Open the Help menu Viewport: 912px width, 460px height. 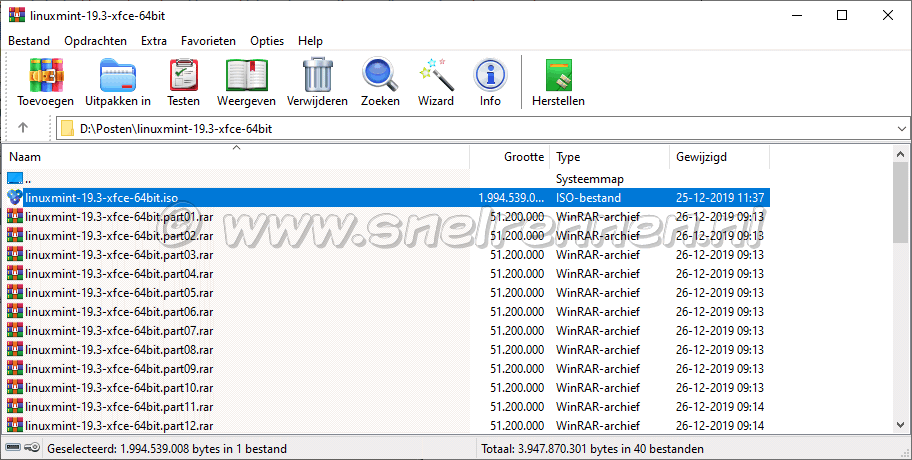coord(310,41)
